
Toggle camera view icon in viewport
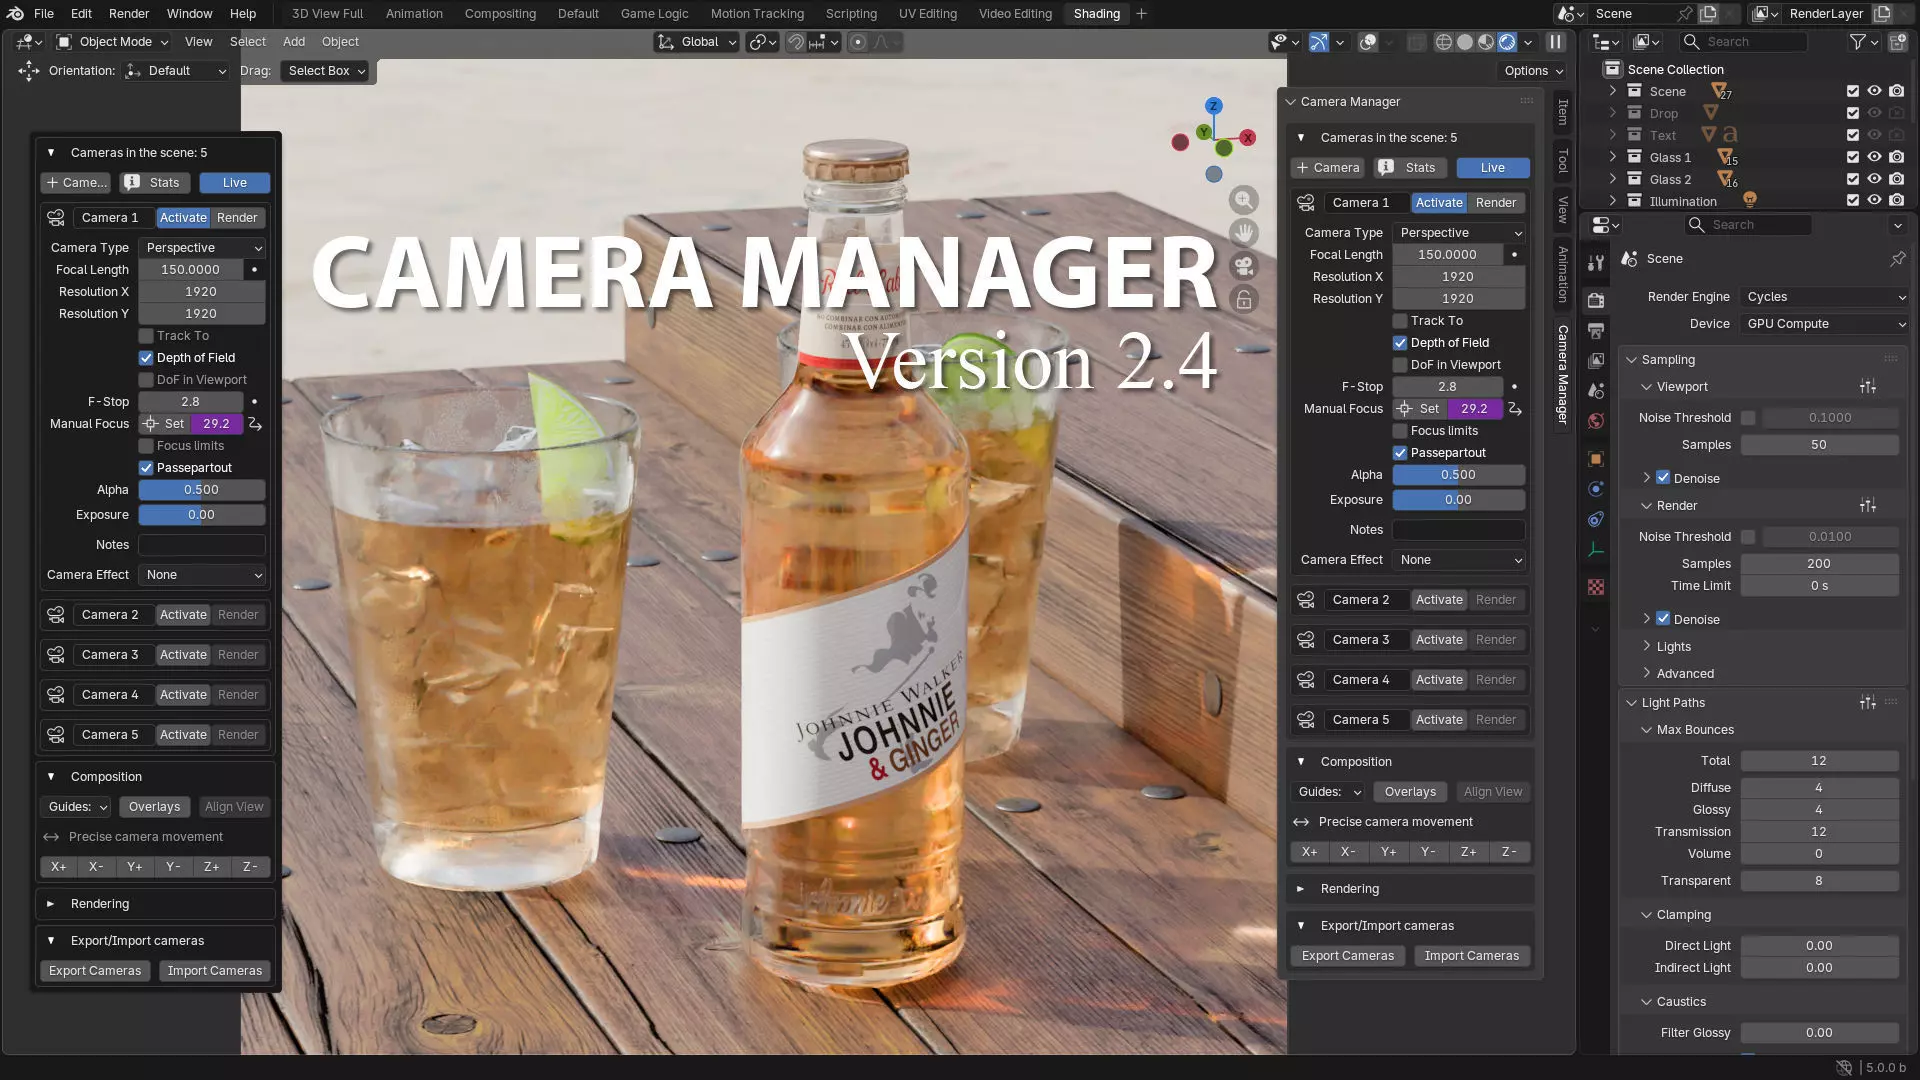pos(1243,266)
